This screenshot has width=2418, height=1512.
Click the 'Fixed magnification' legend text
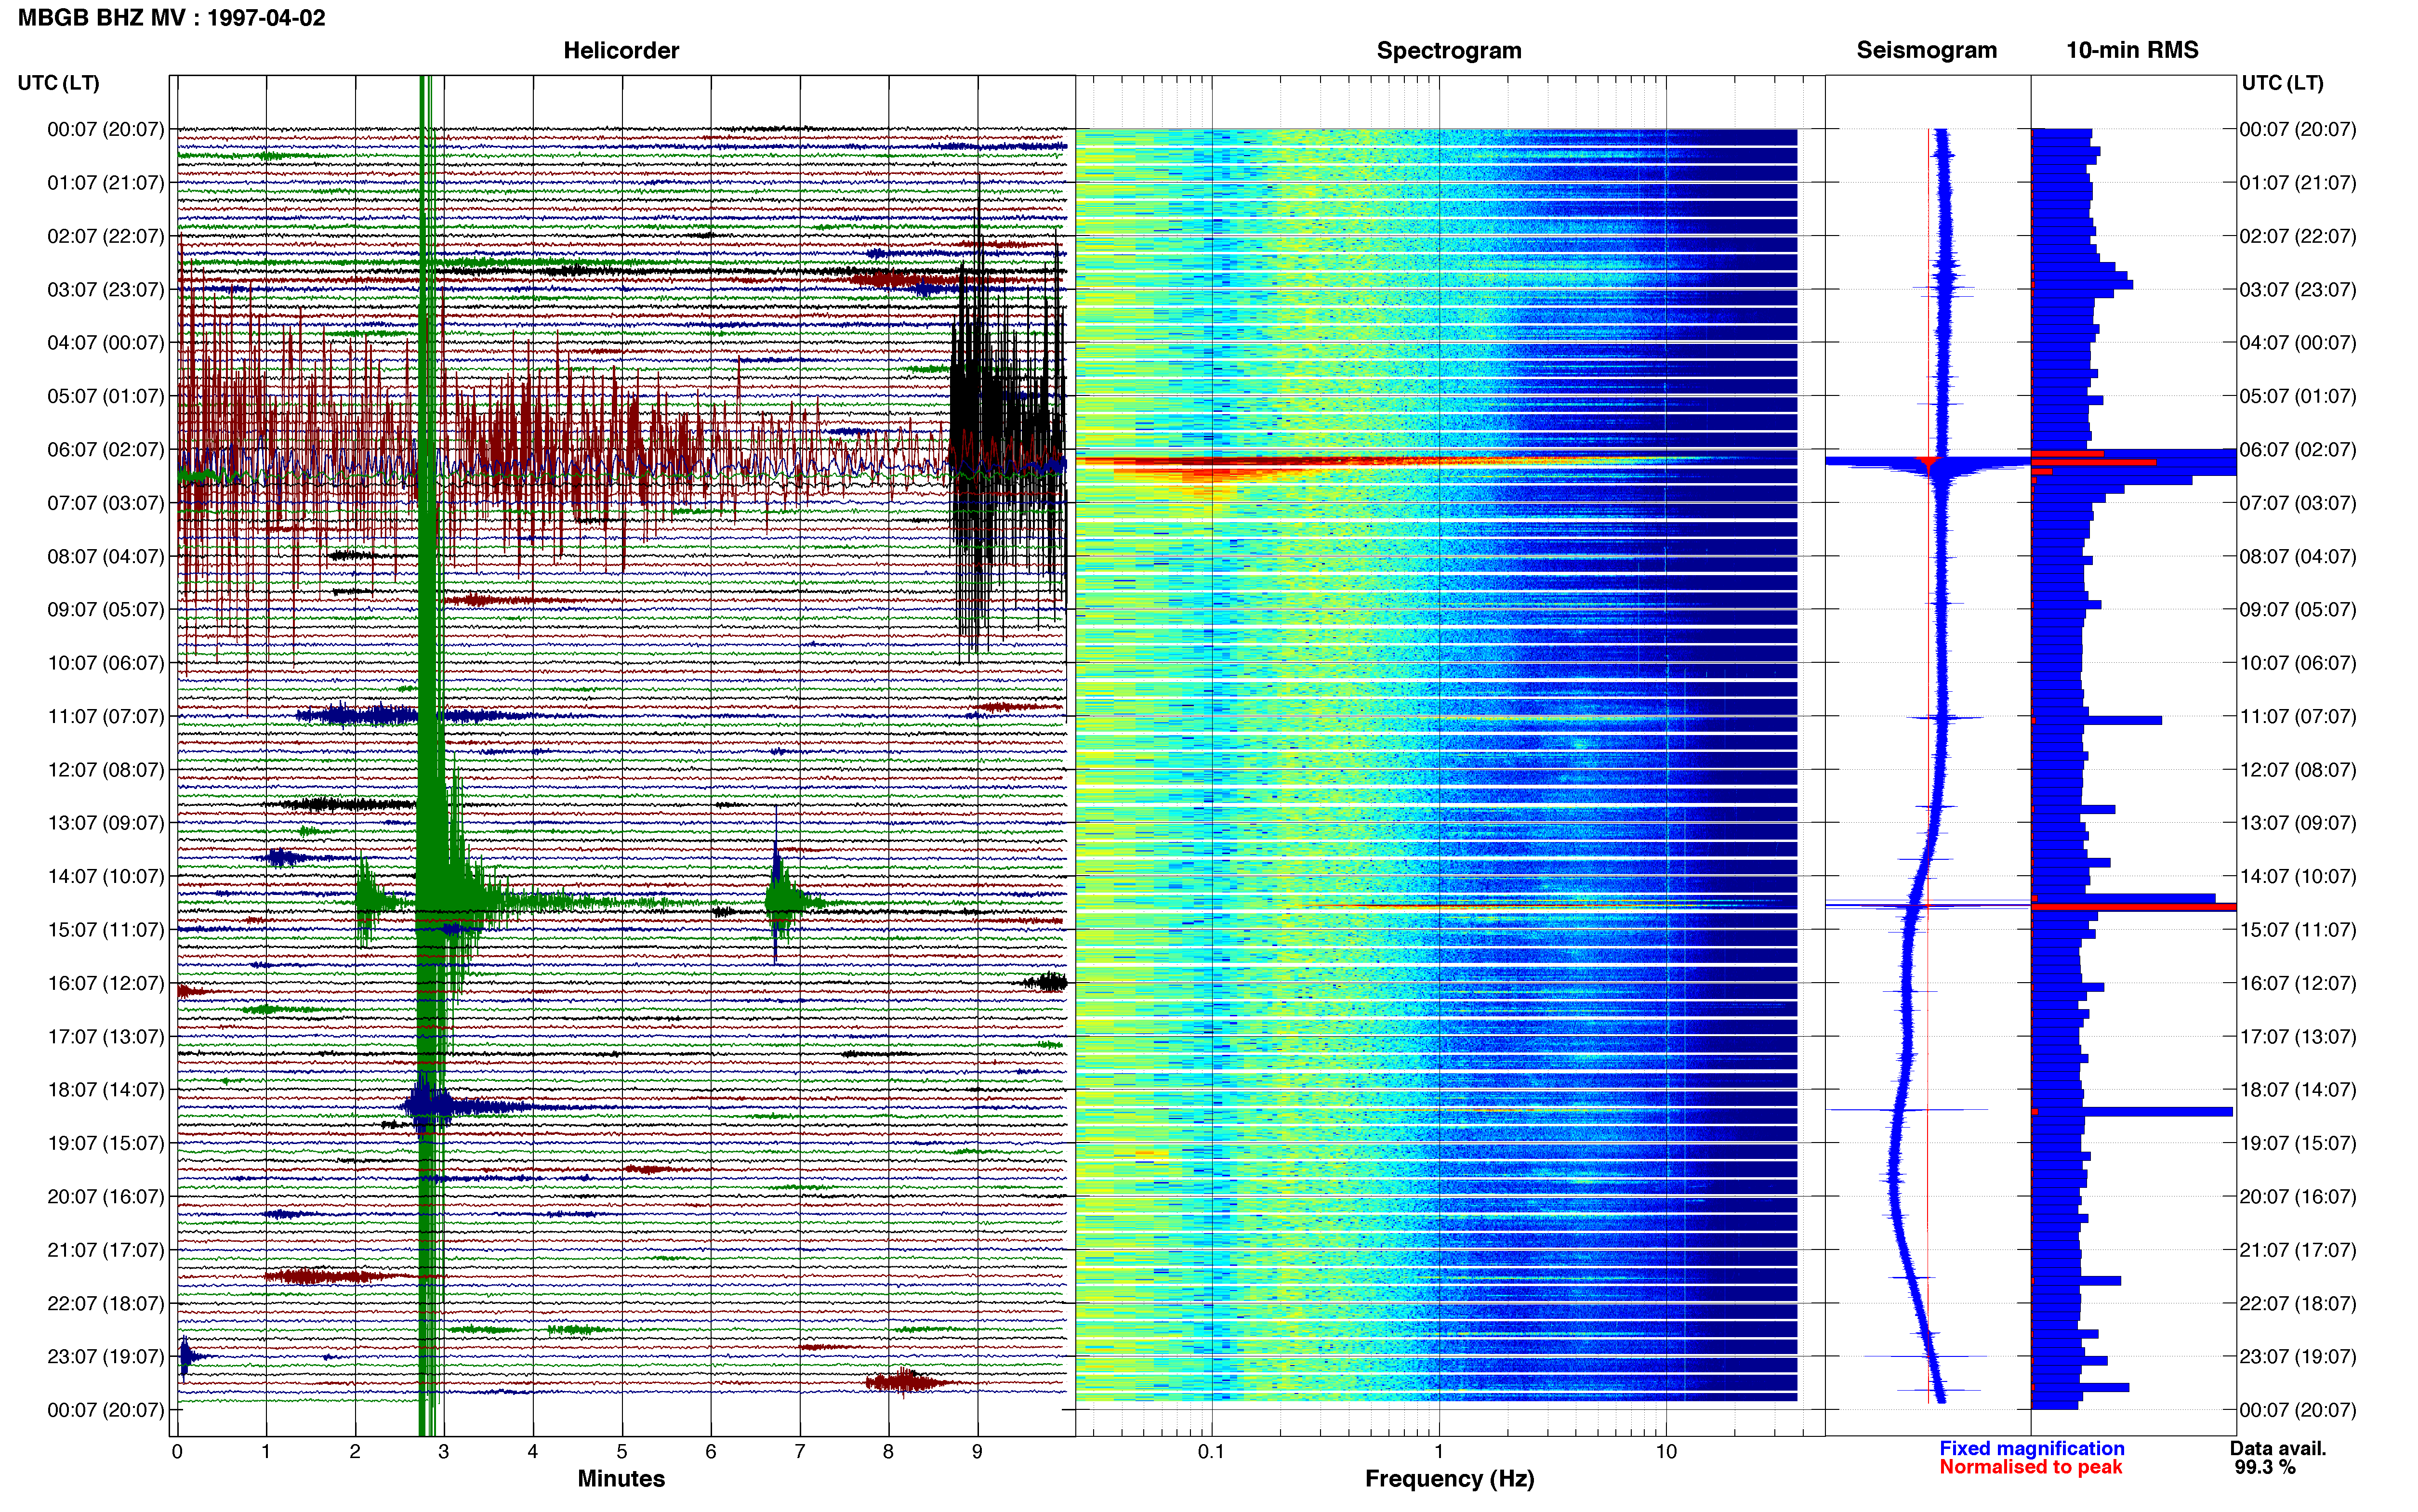[2032, 1448]
